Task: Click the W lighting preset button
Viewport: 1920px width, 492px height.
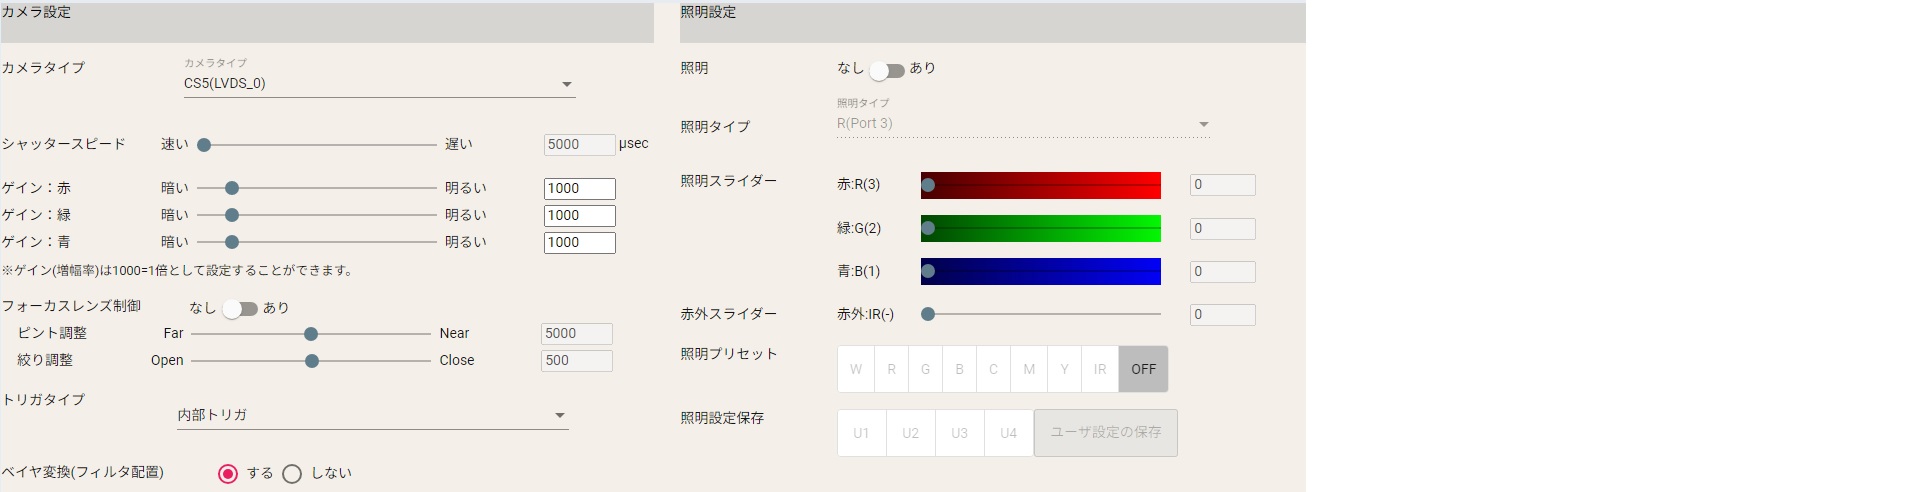Action: coord(856,369)
